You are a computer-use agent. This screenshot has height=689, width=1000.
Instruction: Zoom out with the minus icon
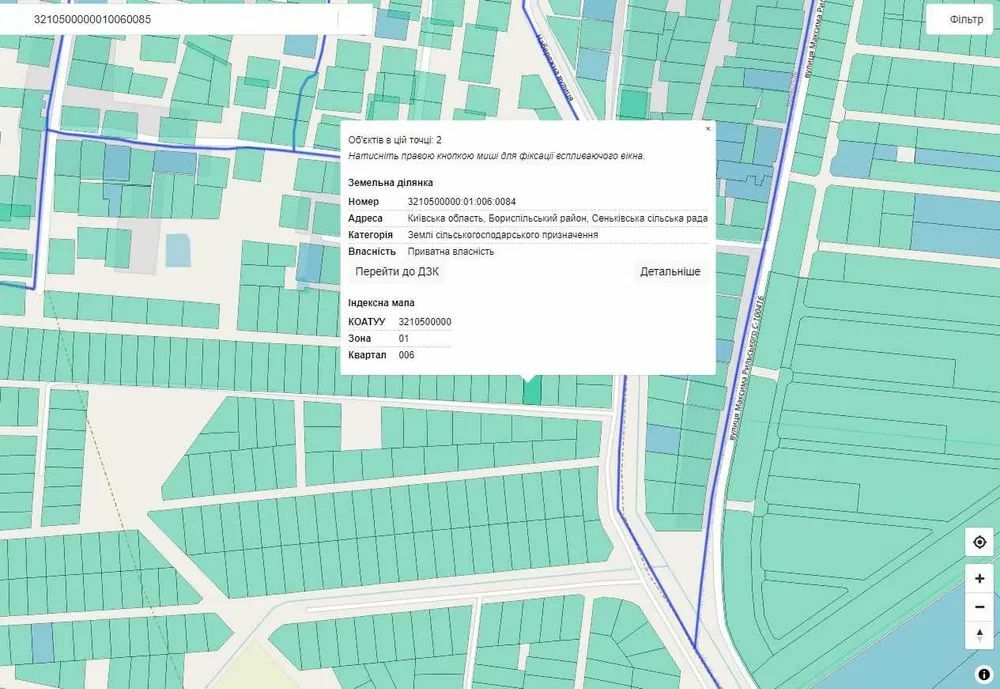[980, 607]
